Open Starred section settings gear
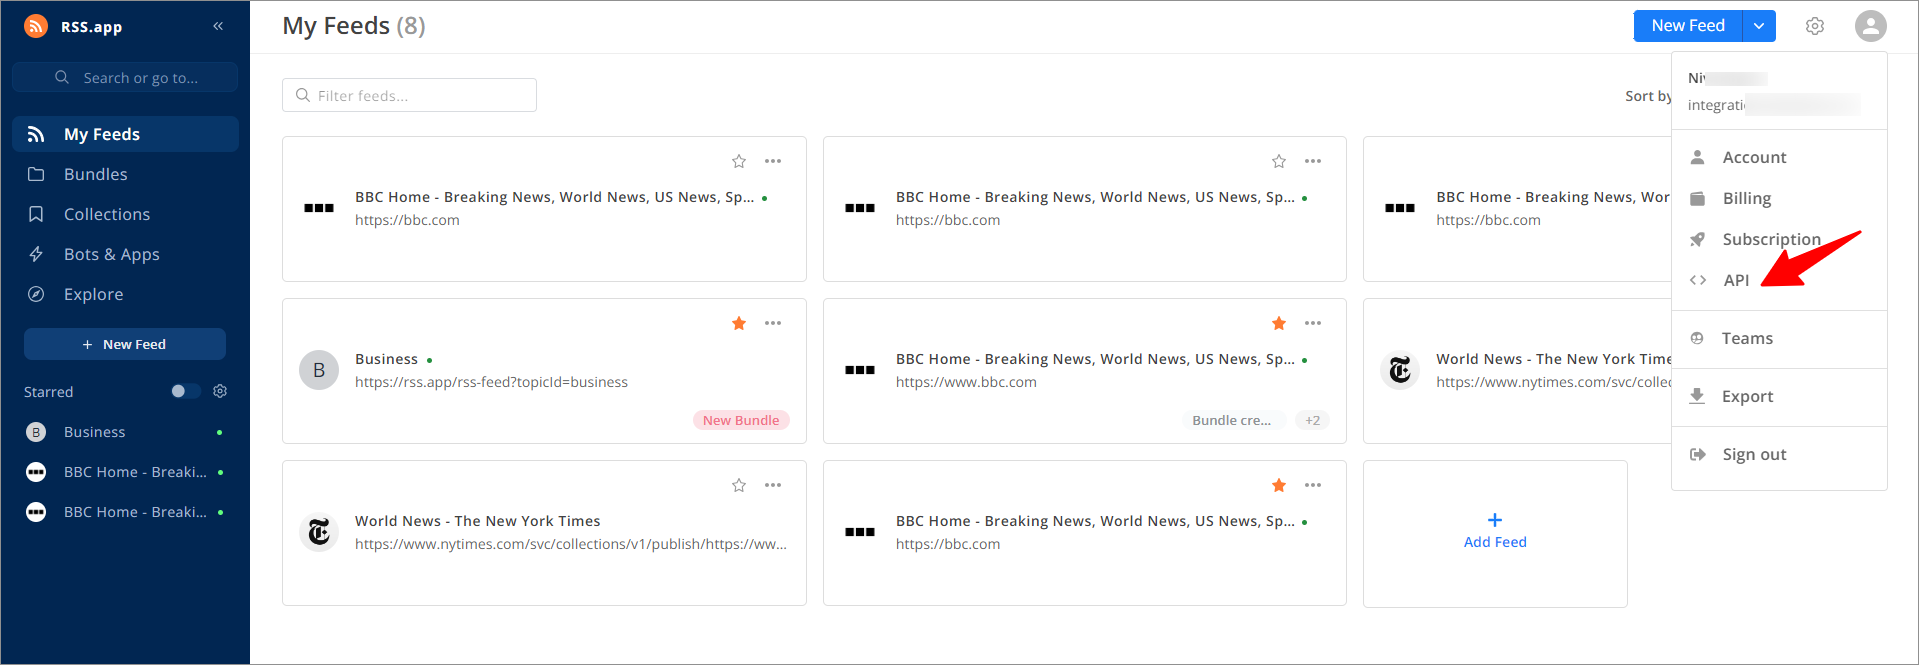The width and height of the screenshot is (1919, 665). point(220,391)
